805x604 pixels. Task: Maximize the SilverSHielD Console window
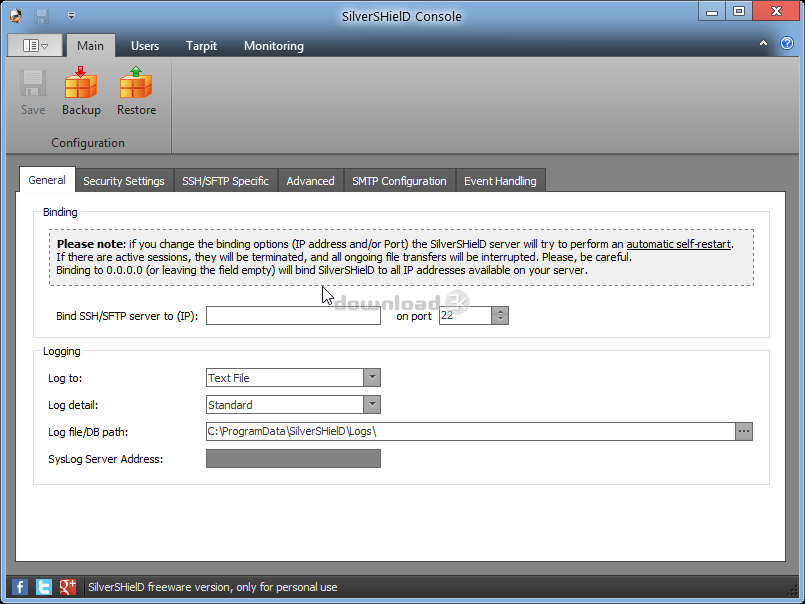(738, 11)
